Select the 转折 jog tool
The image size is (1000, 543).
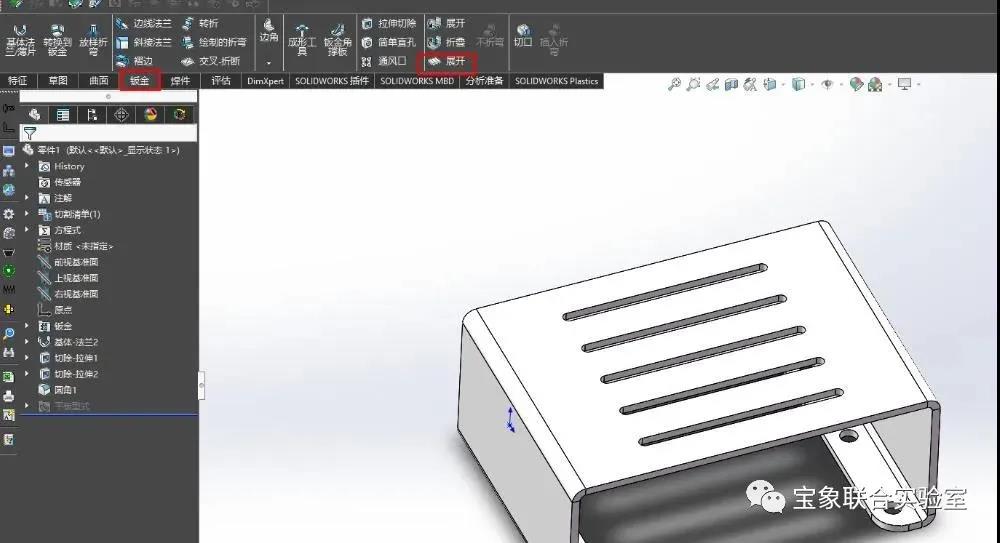200,24
